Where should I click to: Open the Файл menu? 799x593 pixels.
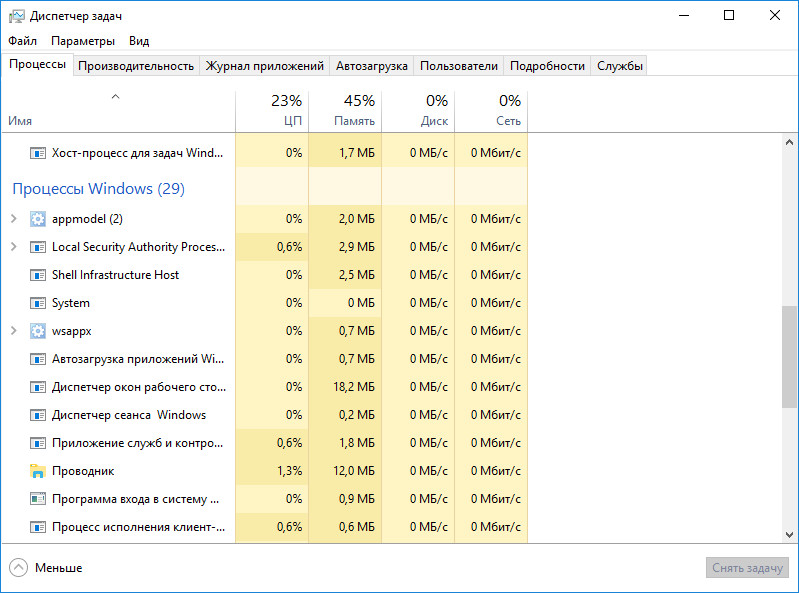click(22, 41)
